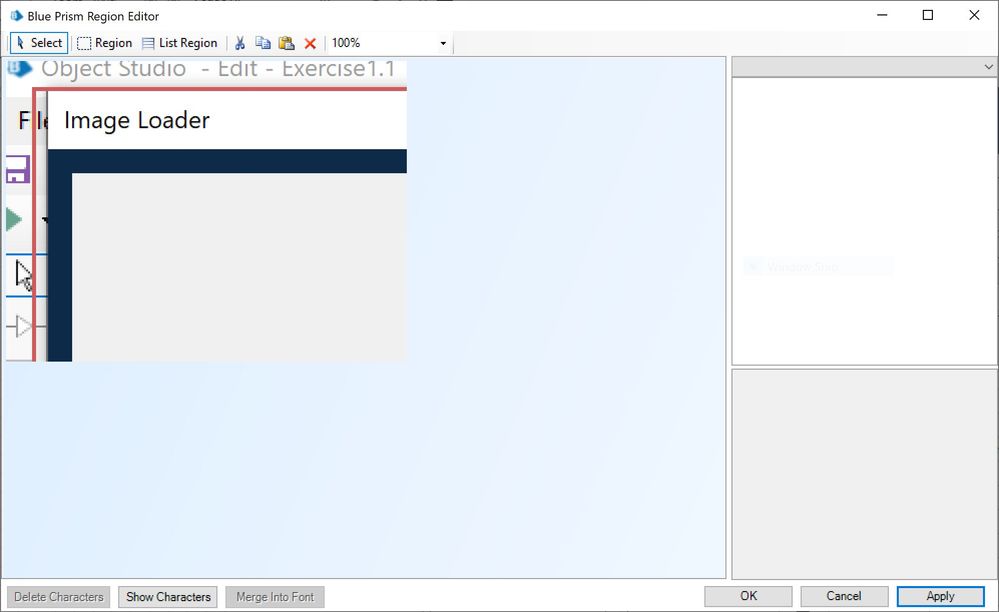The image size is (999, 612).
Task: Minimize the Region Editor window
Action: point(882,15)
